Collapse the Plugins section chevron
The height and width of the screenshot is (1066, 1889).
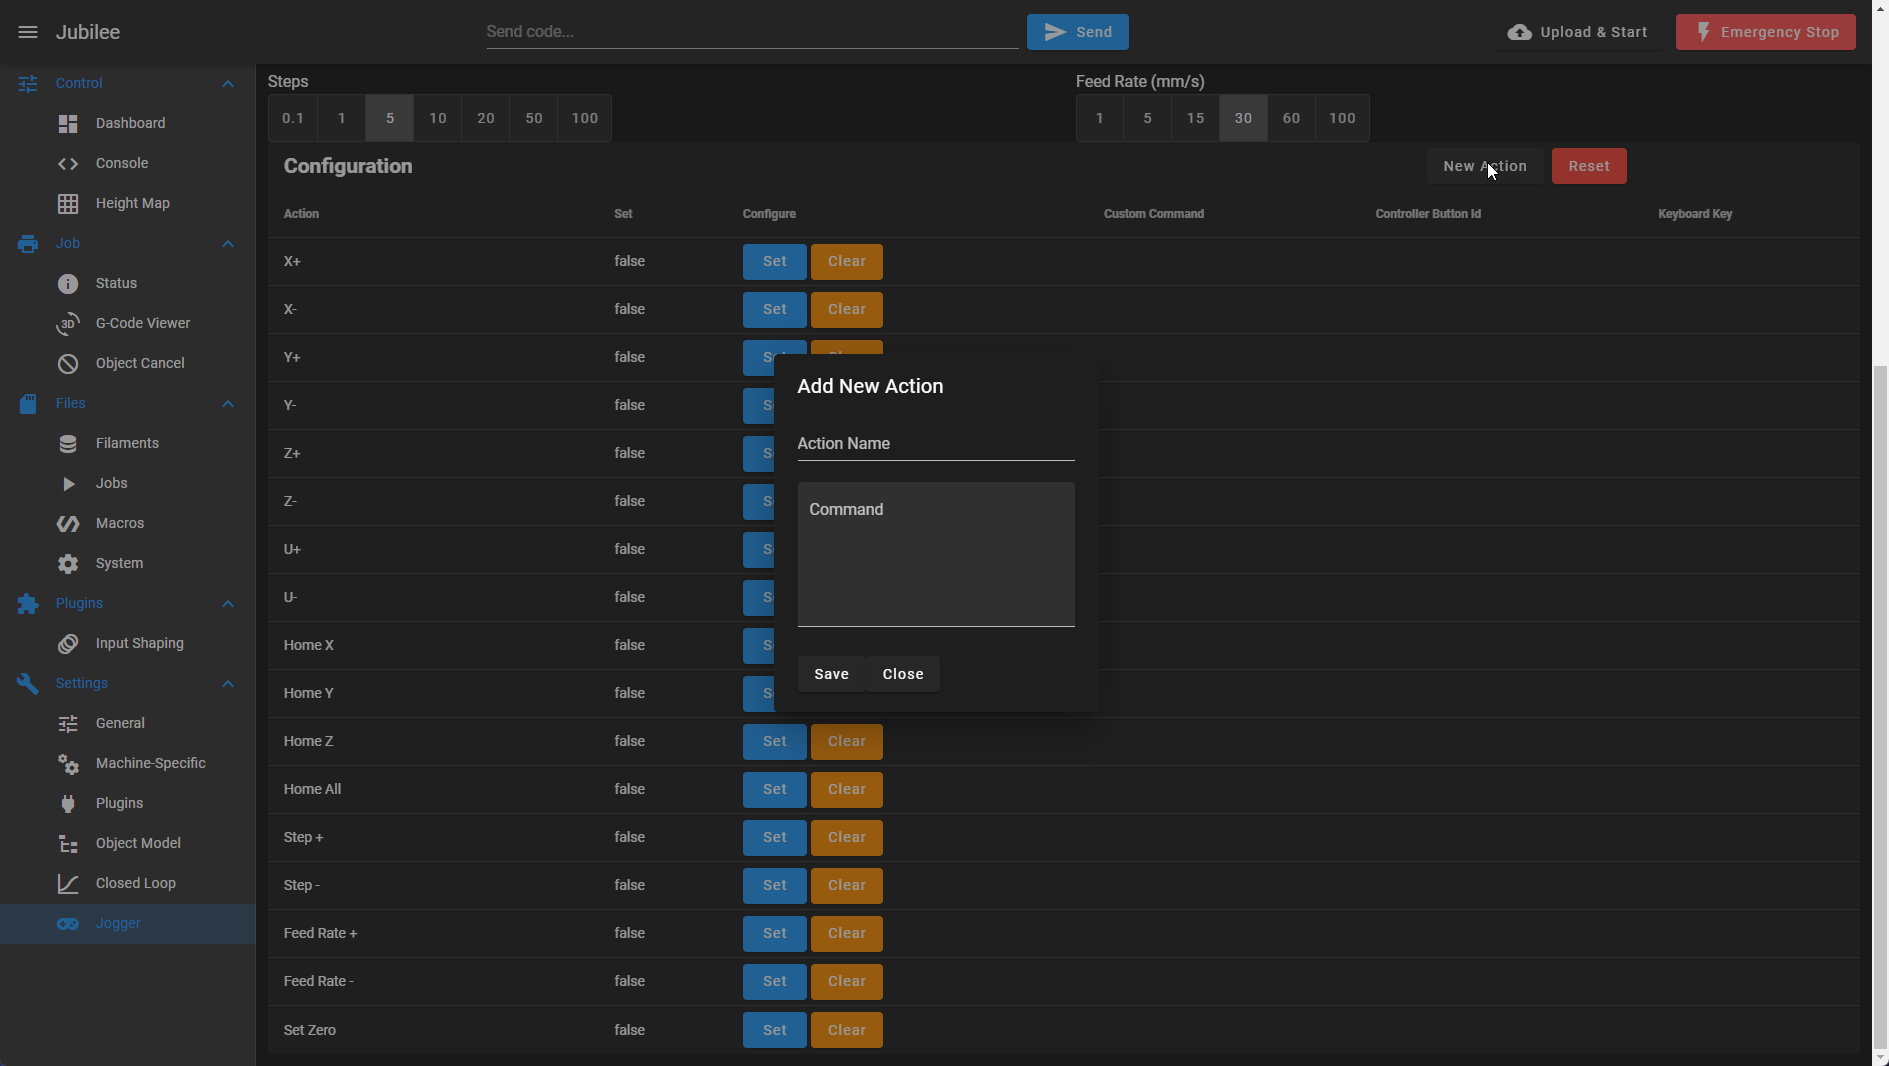tap(228, 603)
